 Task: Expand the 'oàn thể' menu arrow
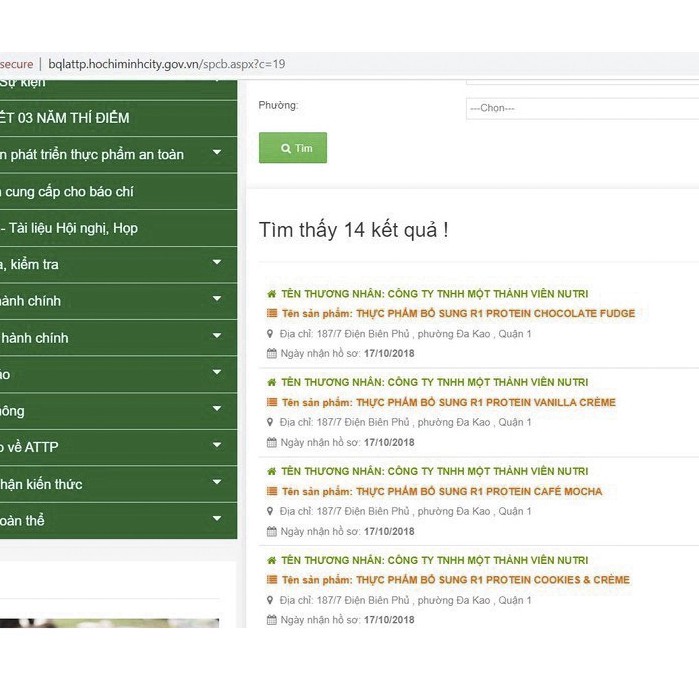coord(217,518)
